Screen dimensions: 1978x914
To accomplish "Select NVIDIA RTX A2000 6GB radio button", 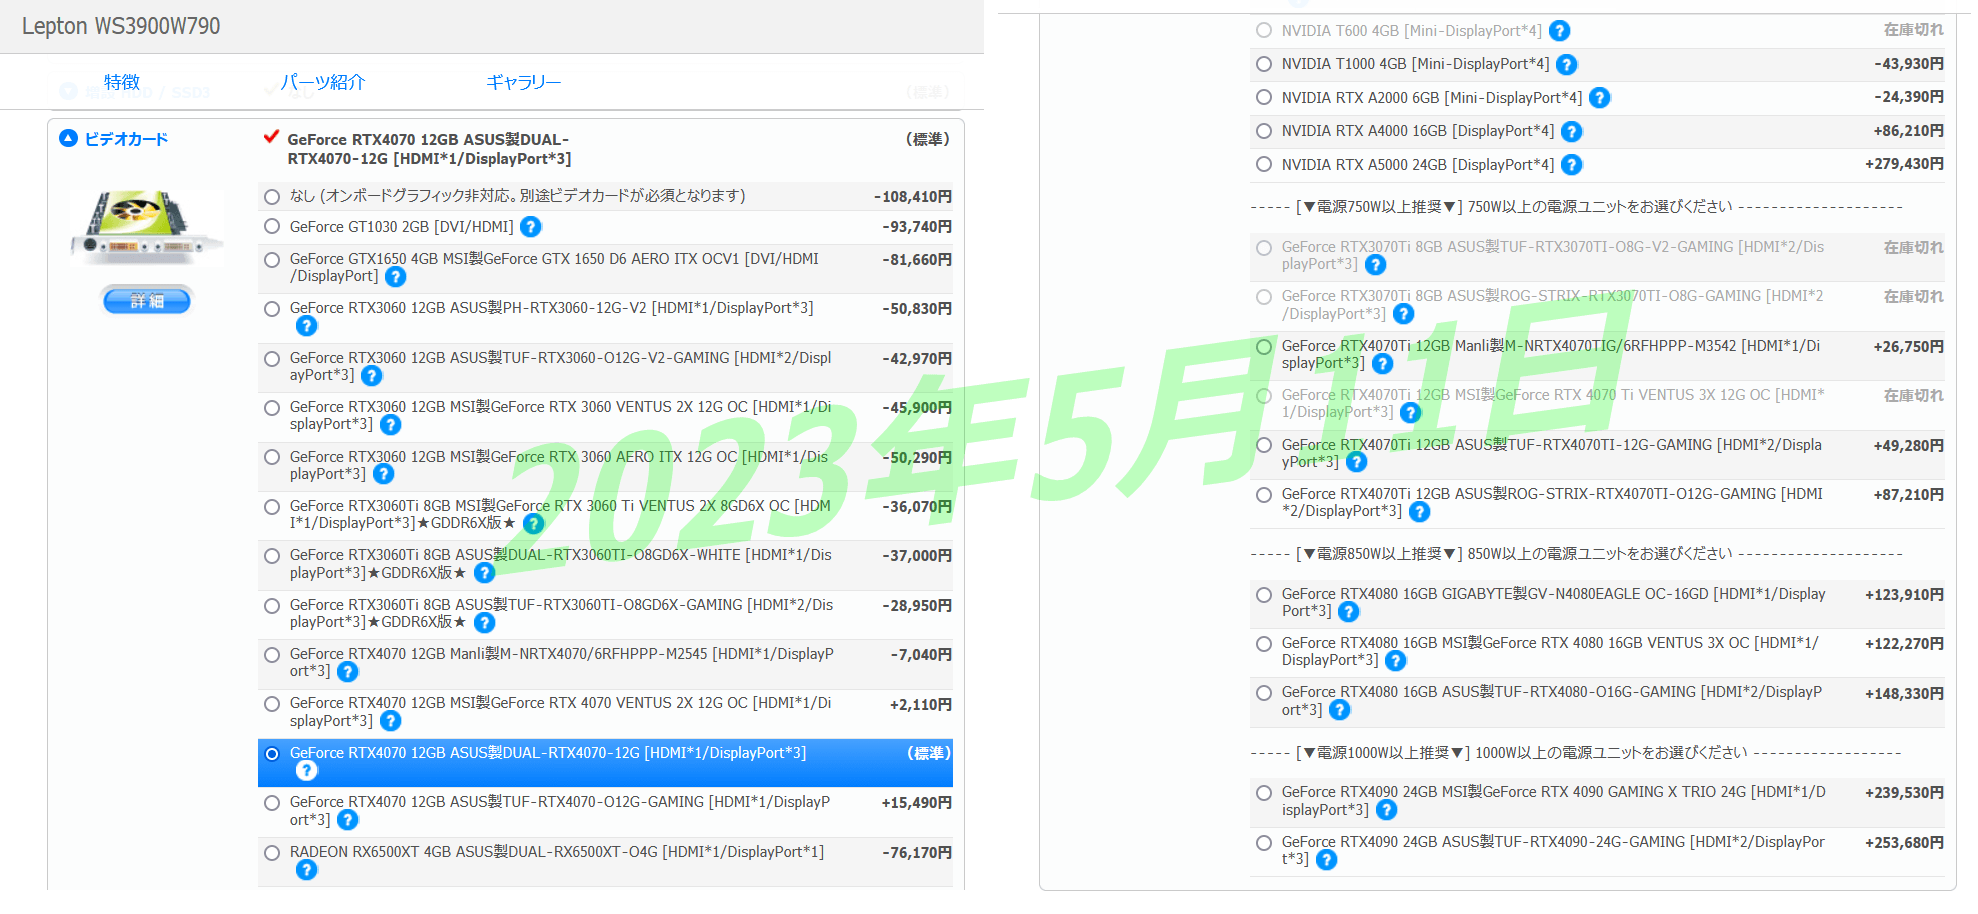I will 1264,98.
